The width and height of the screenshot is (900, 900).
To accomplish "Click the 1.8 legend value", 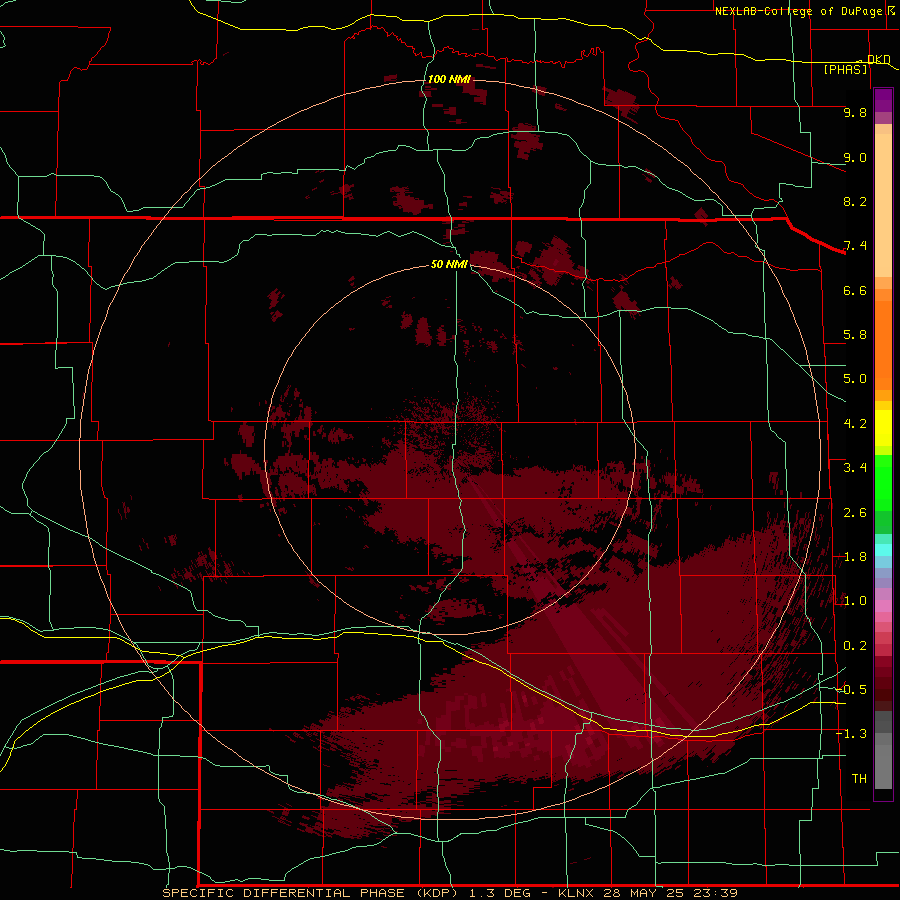I will pyautogui.click(x=855, y=557).
